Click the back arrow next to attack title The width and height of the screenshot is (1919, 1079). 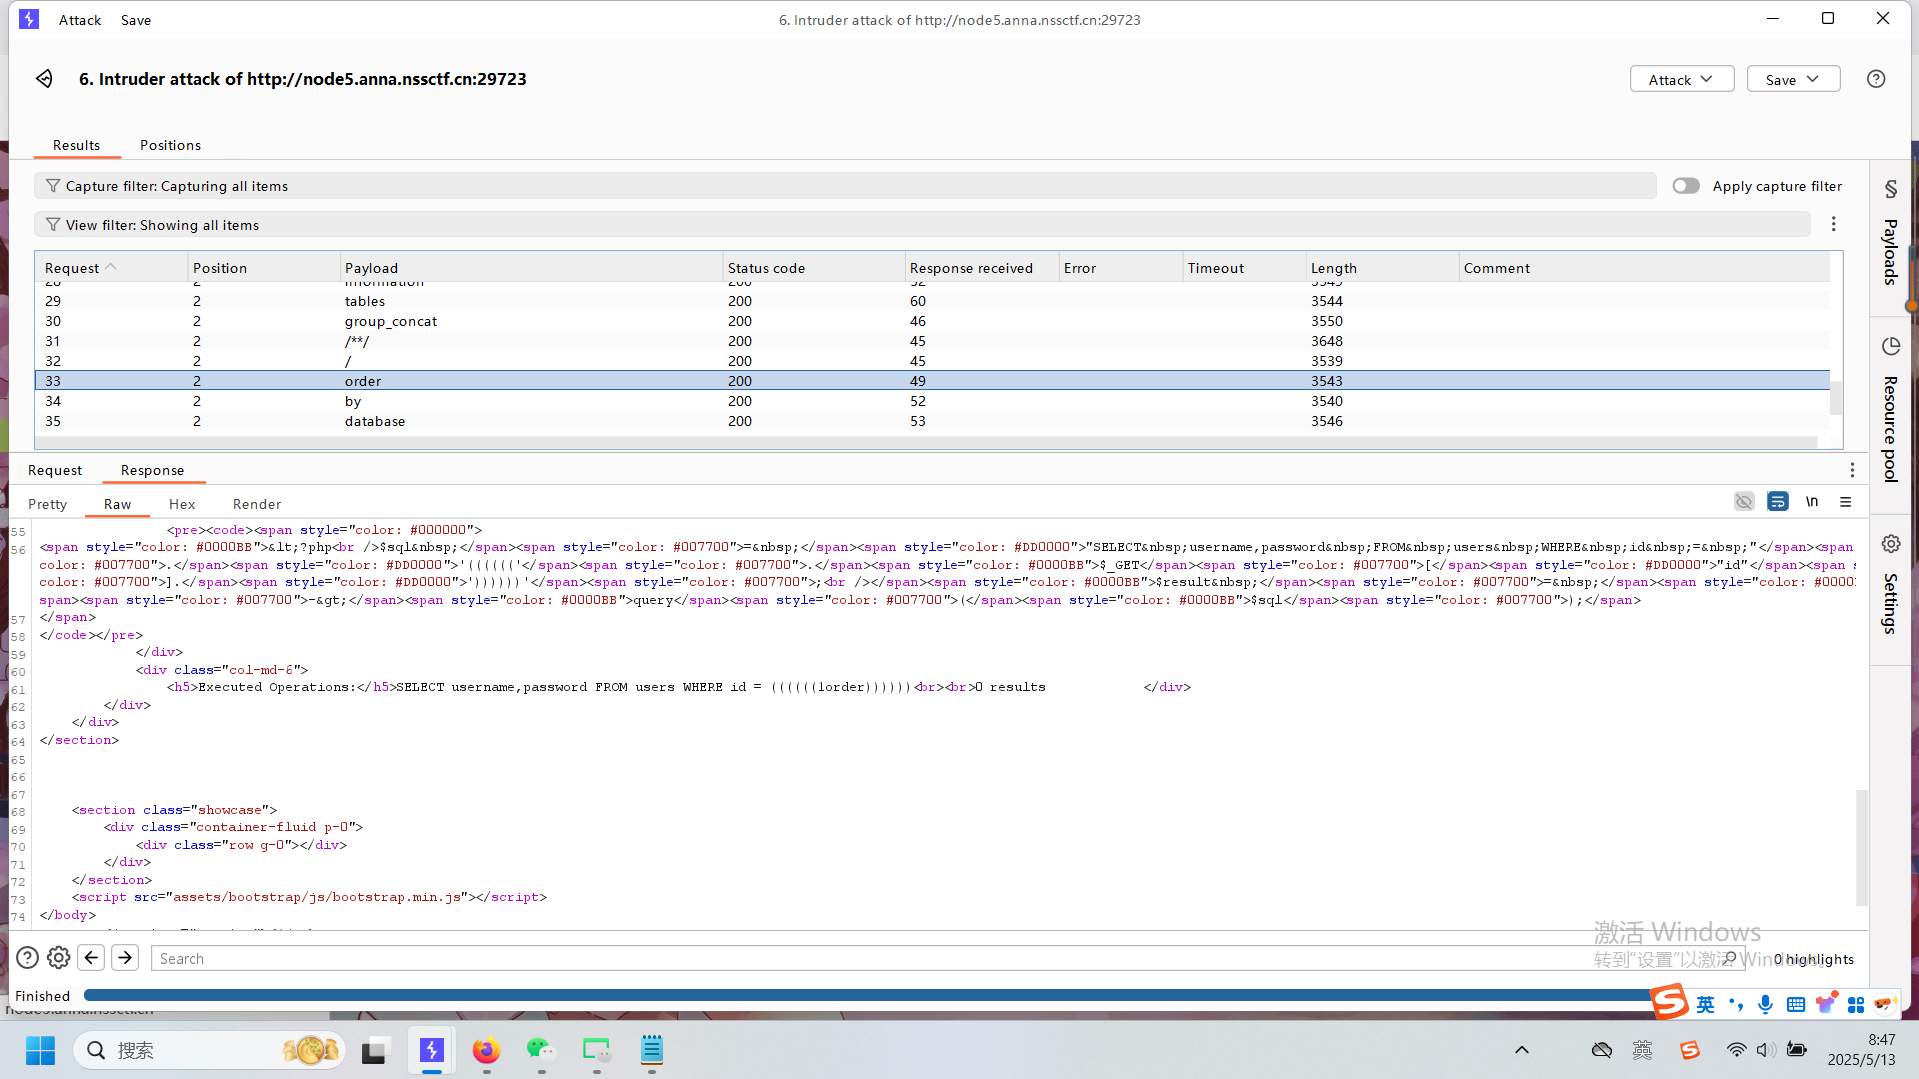(44, 79)
